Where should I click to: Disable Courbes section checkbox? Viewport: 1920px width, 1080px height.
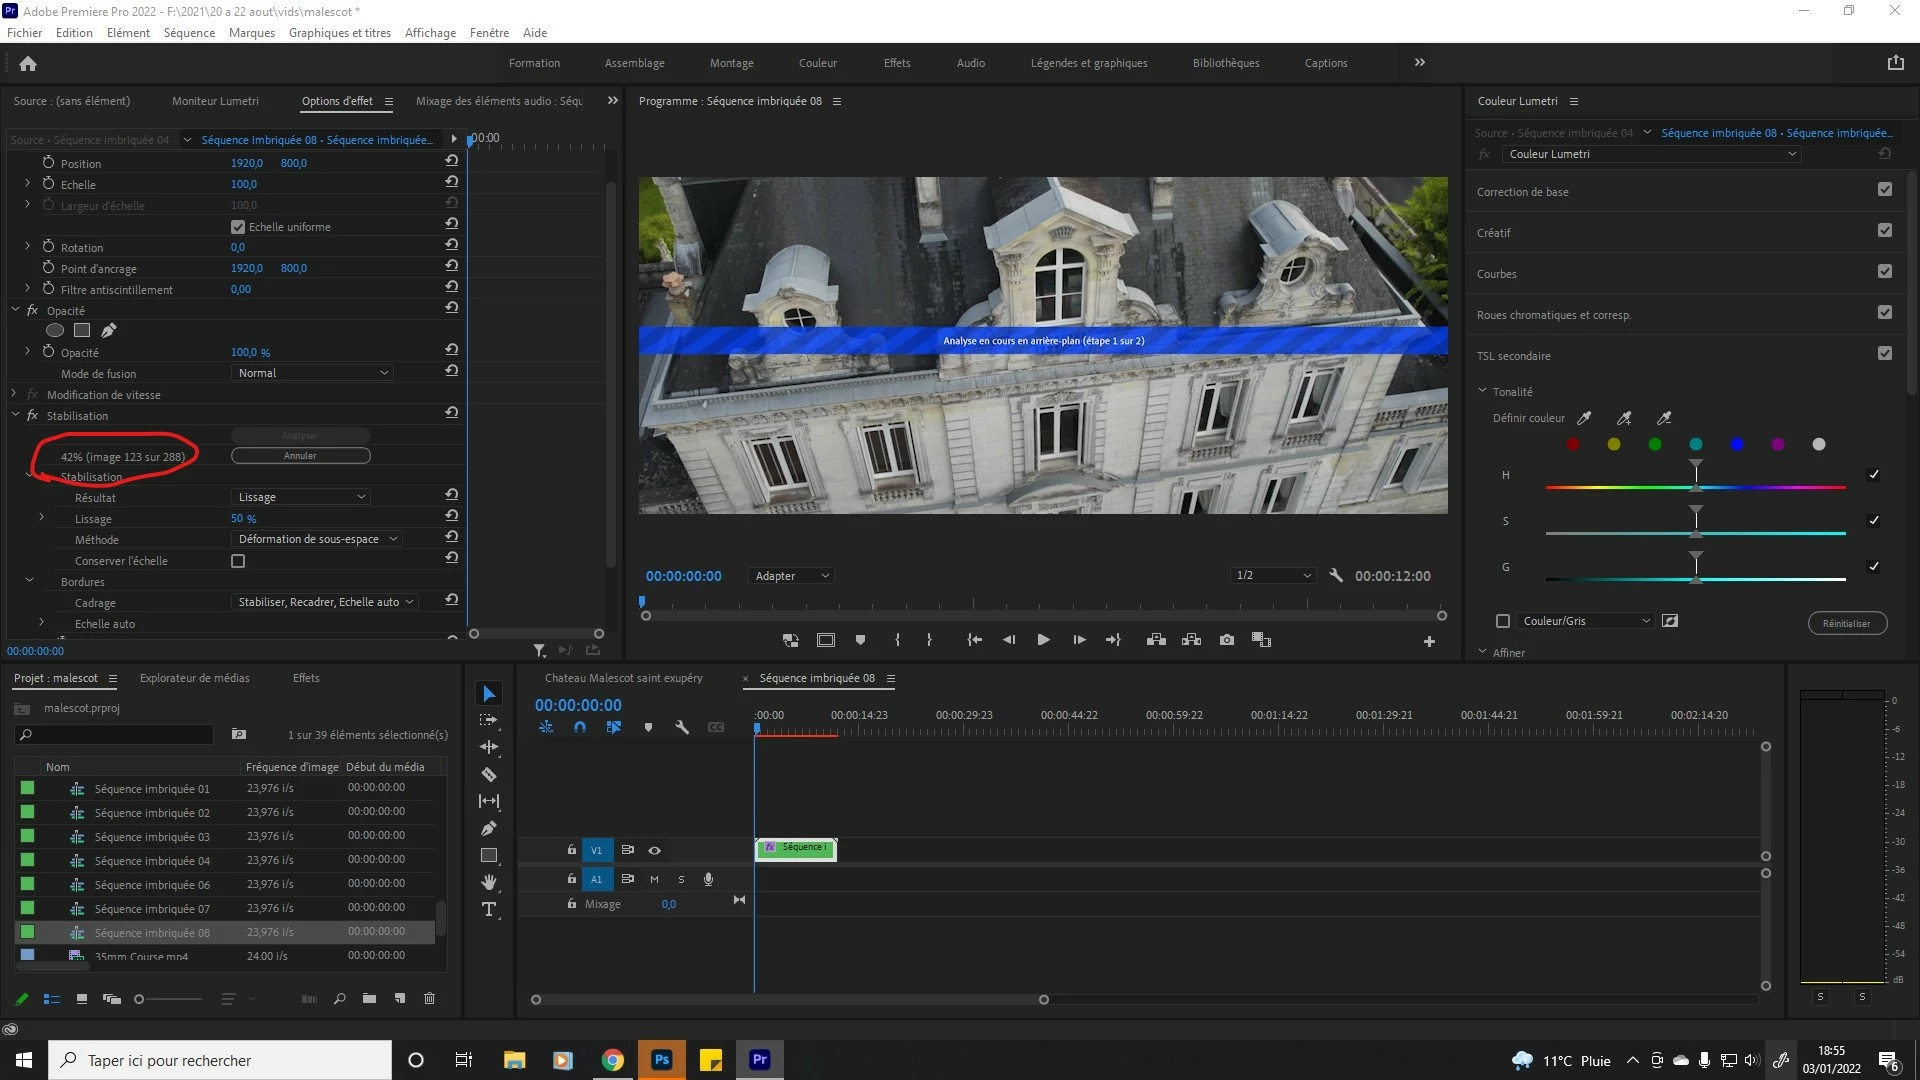[1885, 271]
